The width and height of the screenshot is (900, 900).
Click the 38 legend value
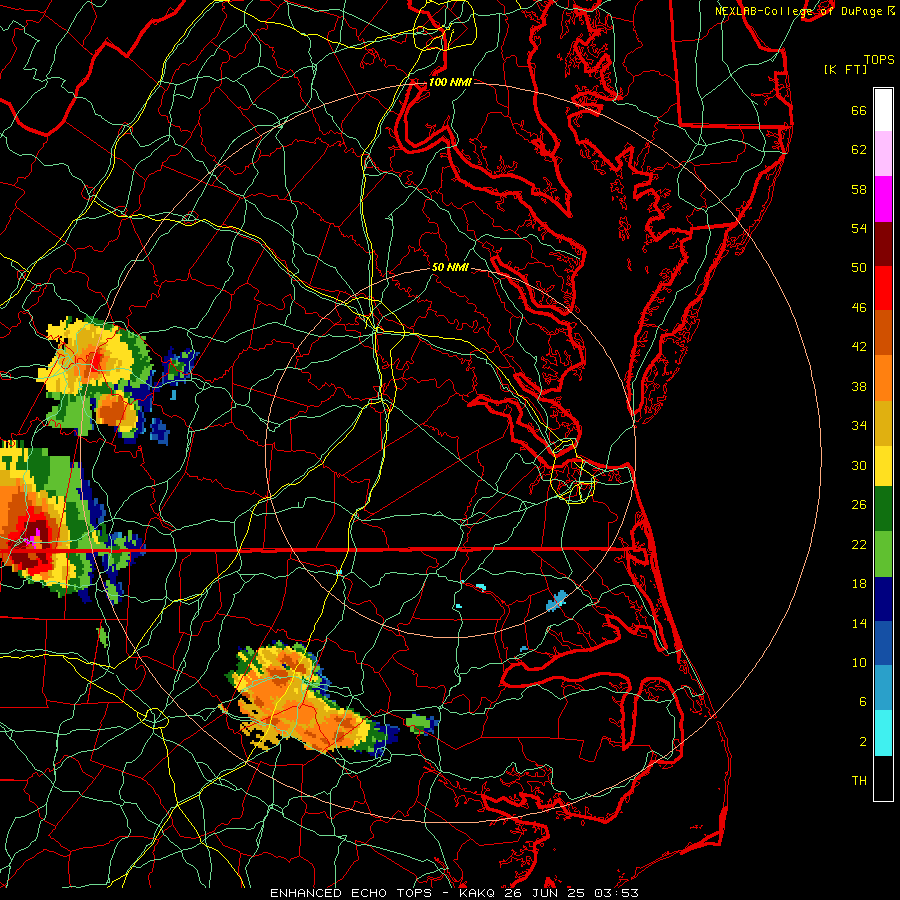point(859,386)
